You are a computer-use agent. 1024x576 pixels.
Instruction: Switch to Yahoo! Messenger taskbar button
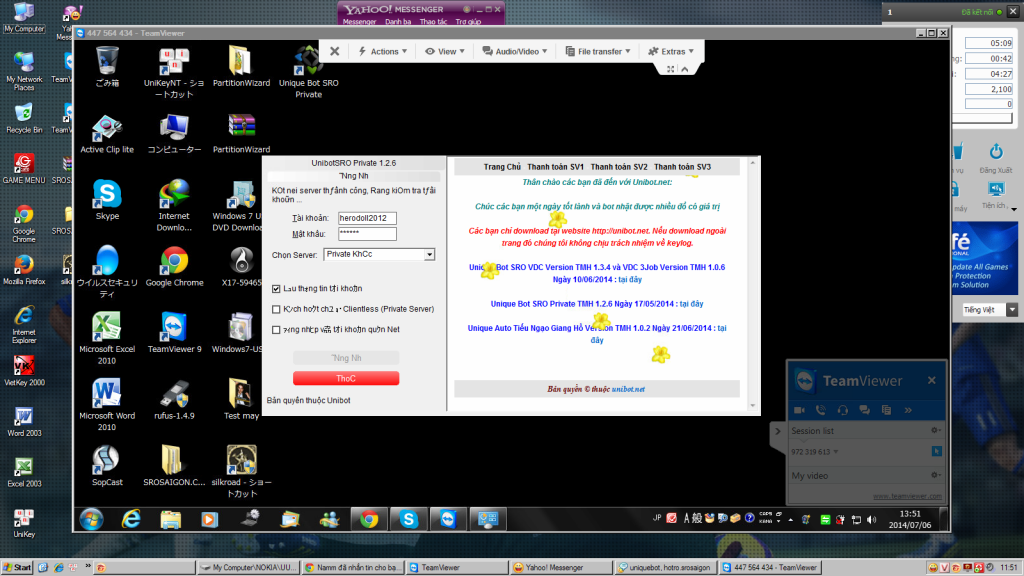pos(561,568)
